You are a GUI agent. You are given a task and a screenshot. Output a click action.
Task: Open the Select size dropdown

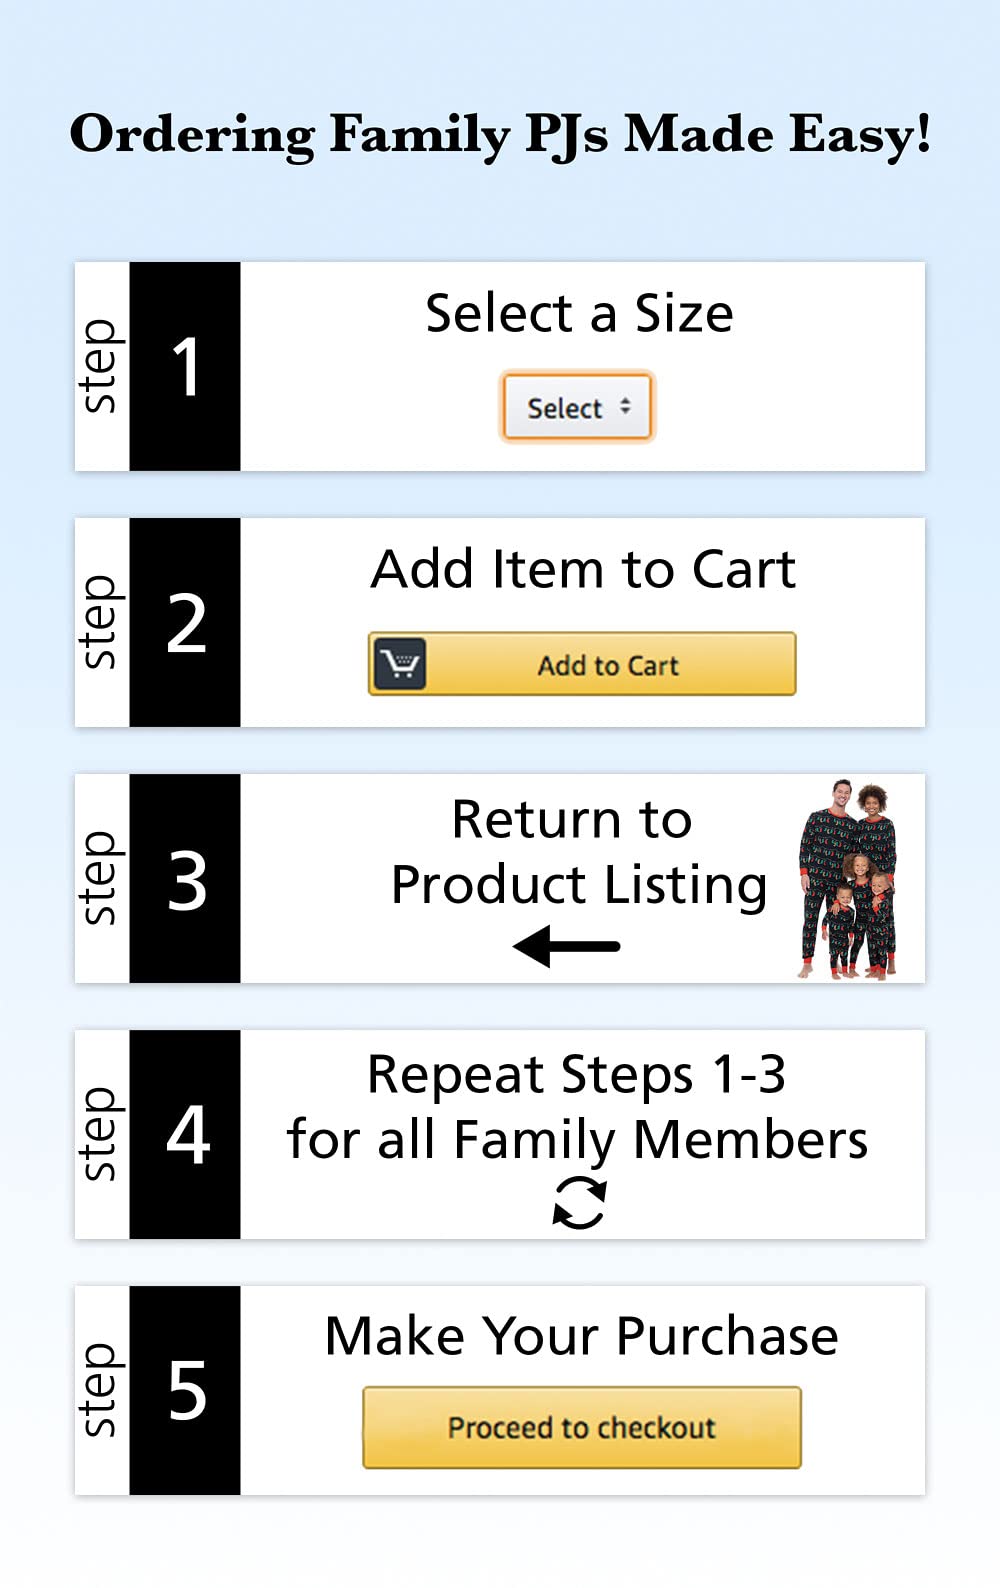point(577,408)
